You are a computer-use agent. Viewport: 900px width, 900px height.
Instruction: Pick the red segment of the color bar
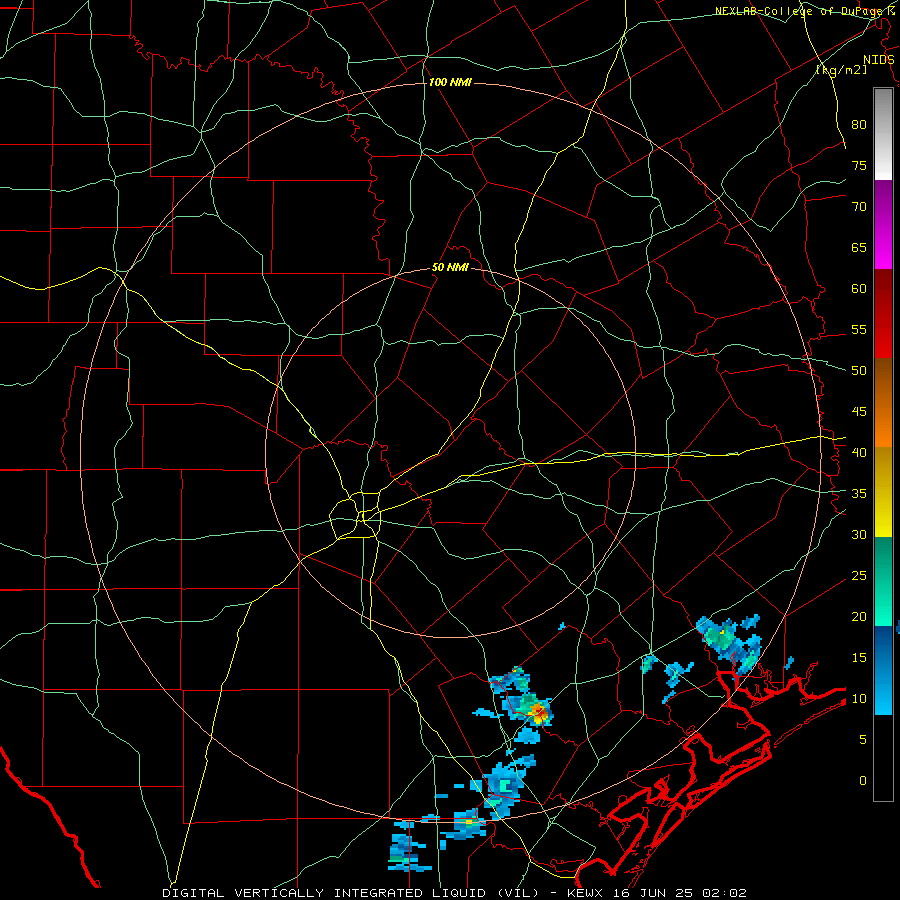[x=883, y=313]
